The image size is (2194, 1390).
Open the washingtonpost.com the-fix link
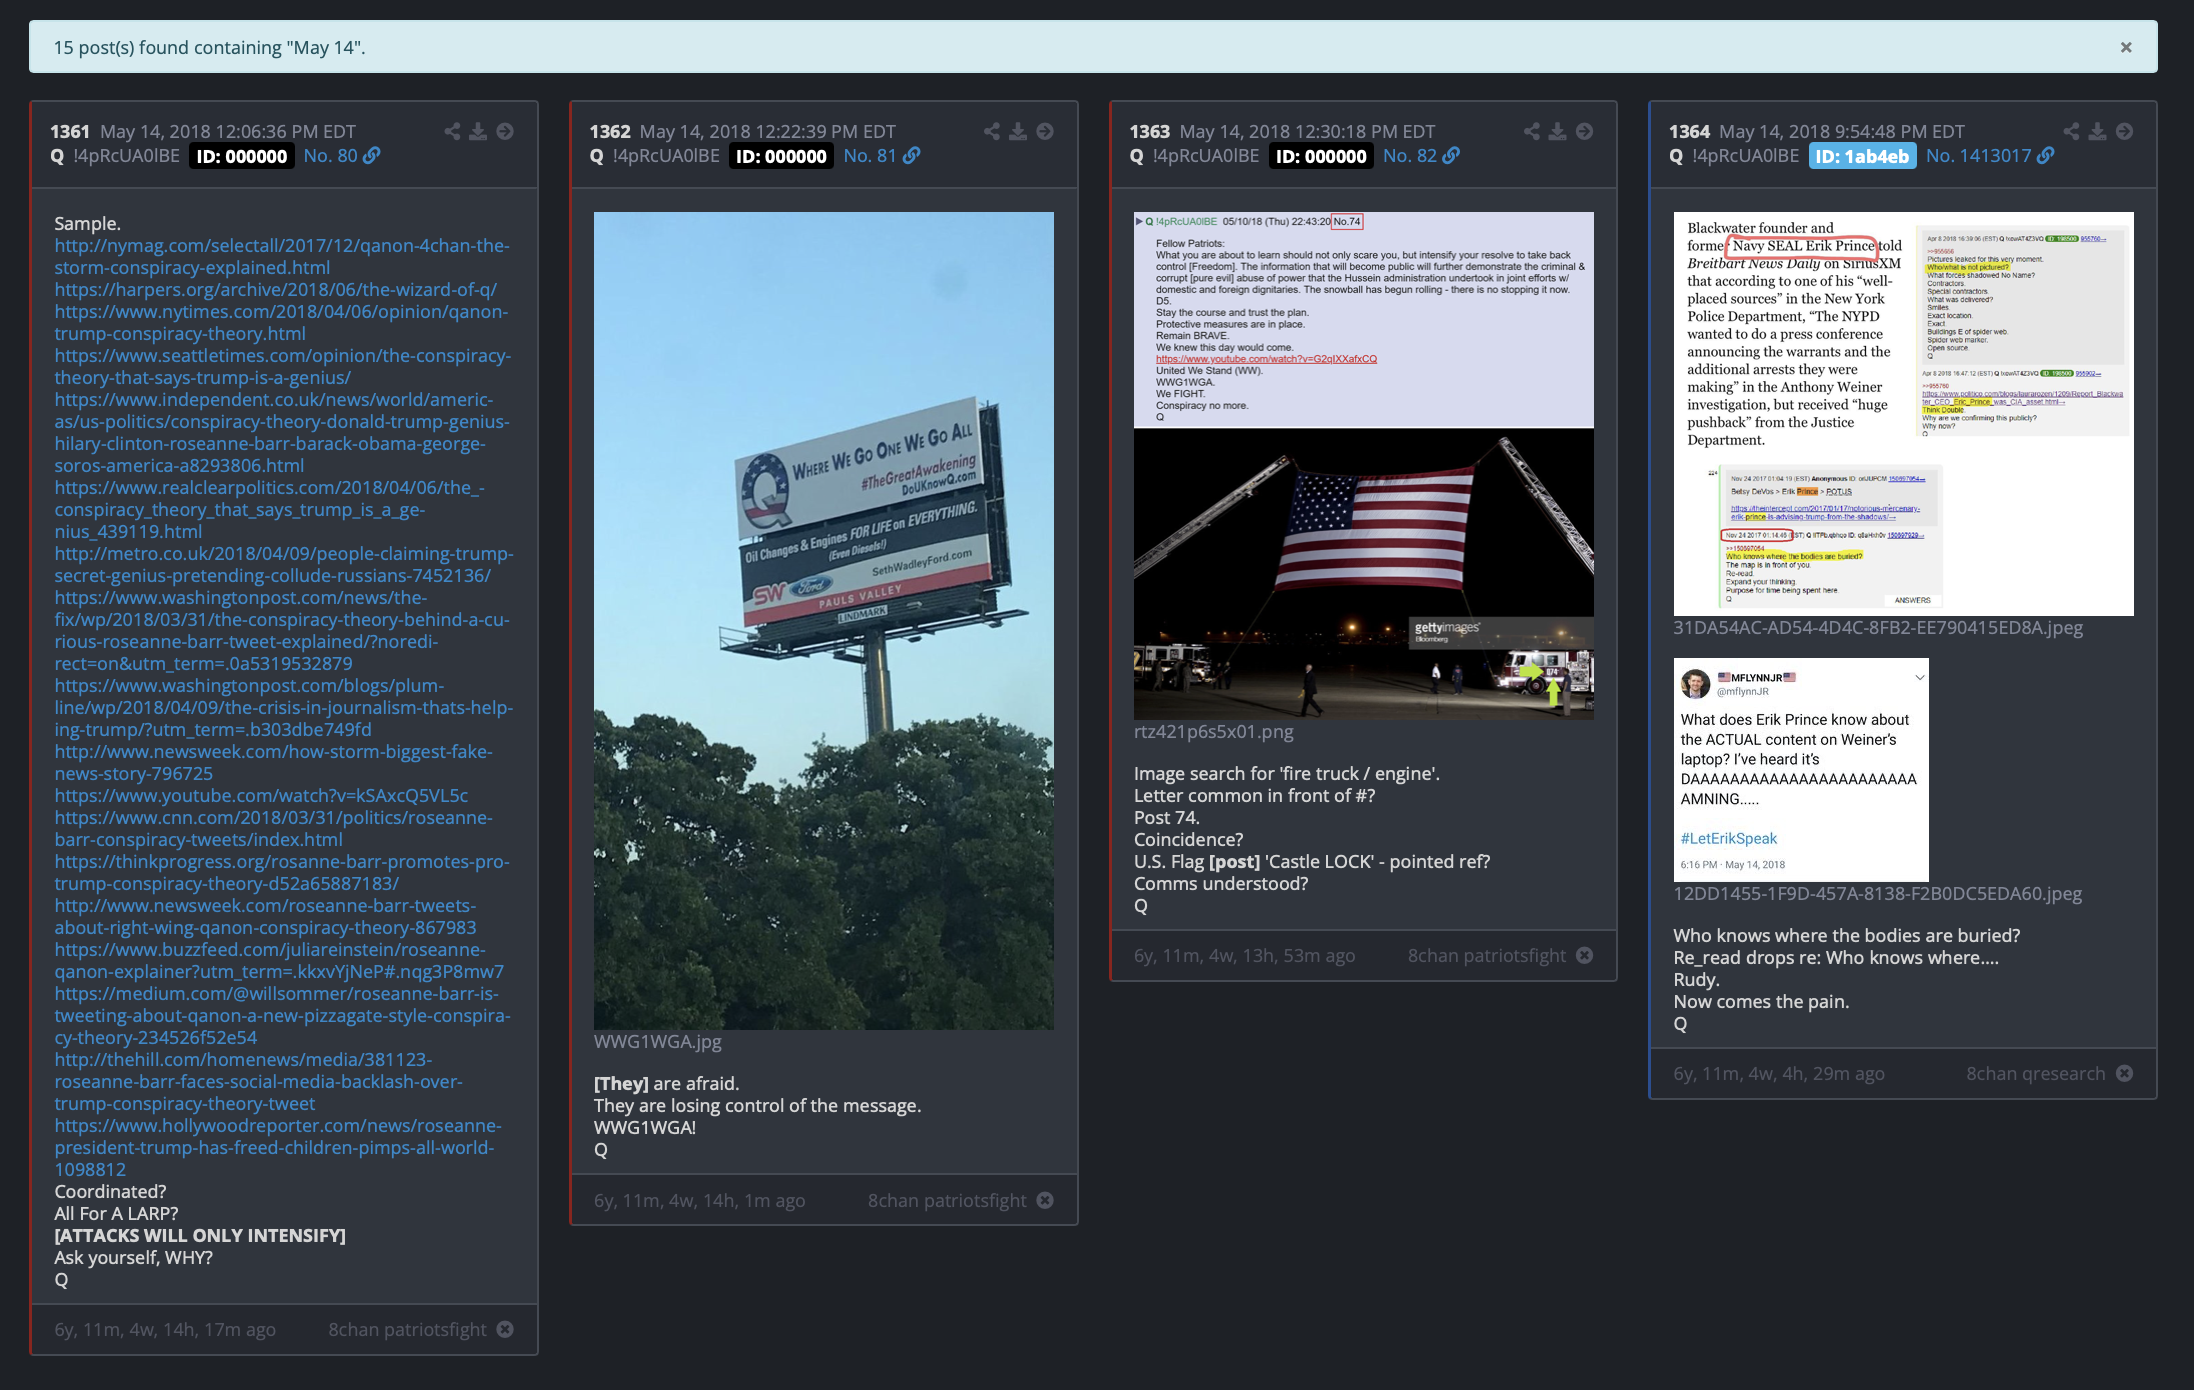coord(282,631)
